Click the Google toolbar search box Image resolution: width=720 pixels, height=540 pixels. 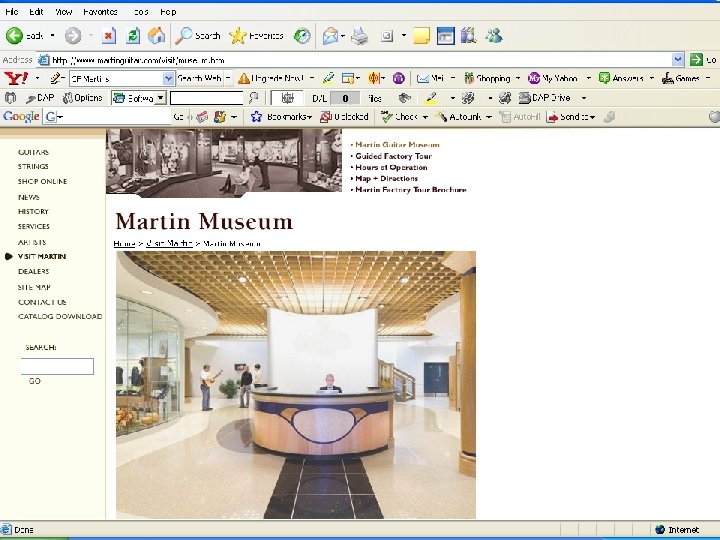click(x=107, y=117)
